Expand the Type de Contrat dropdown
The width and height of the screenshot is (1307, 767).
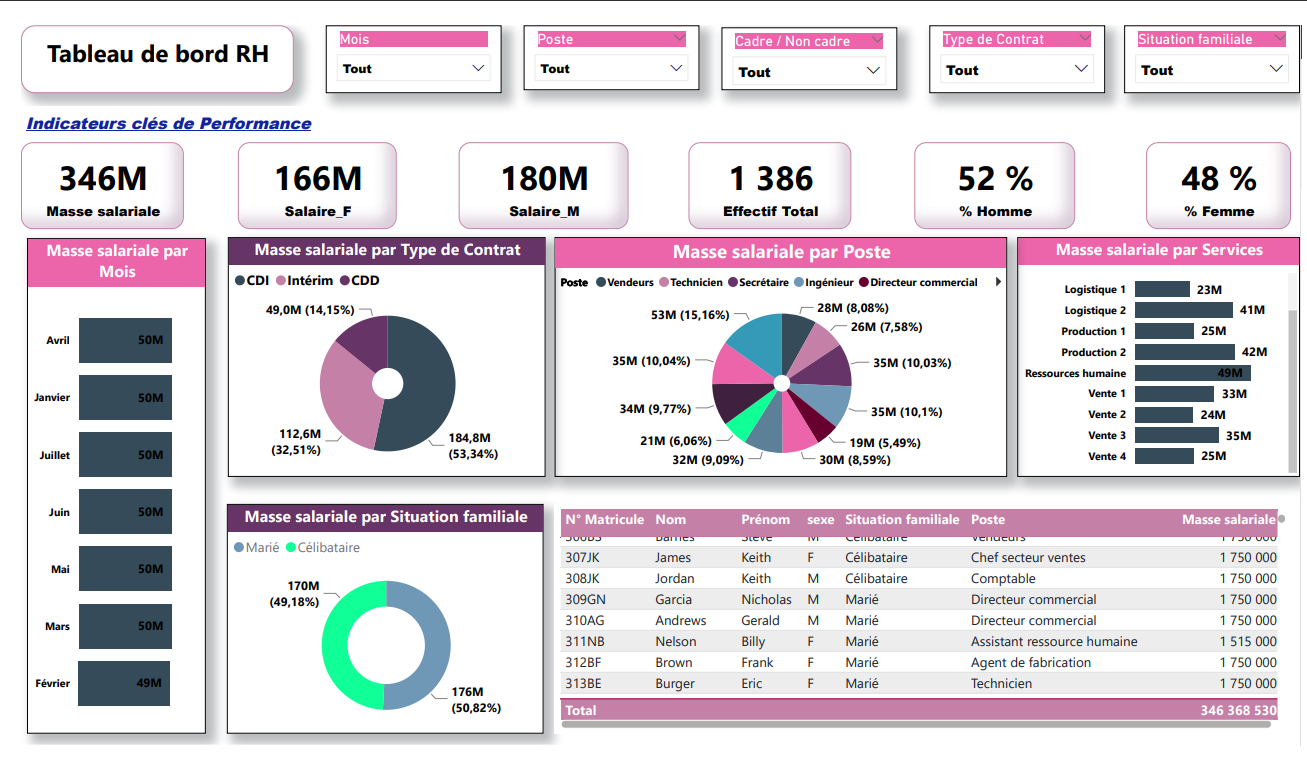click(1081, 70)
